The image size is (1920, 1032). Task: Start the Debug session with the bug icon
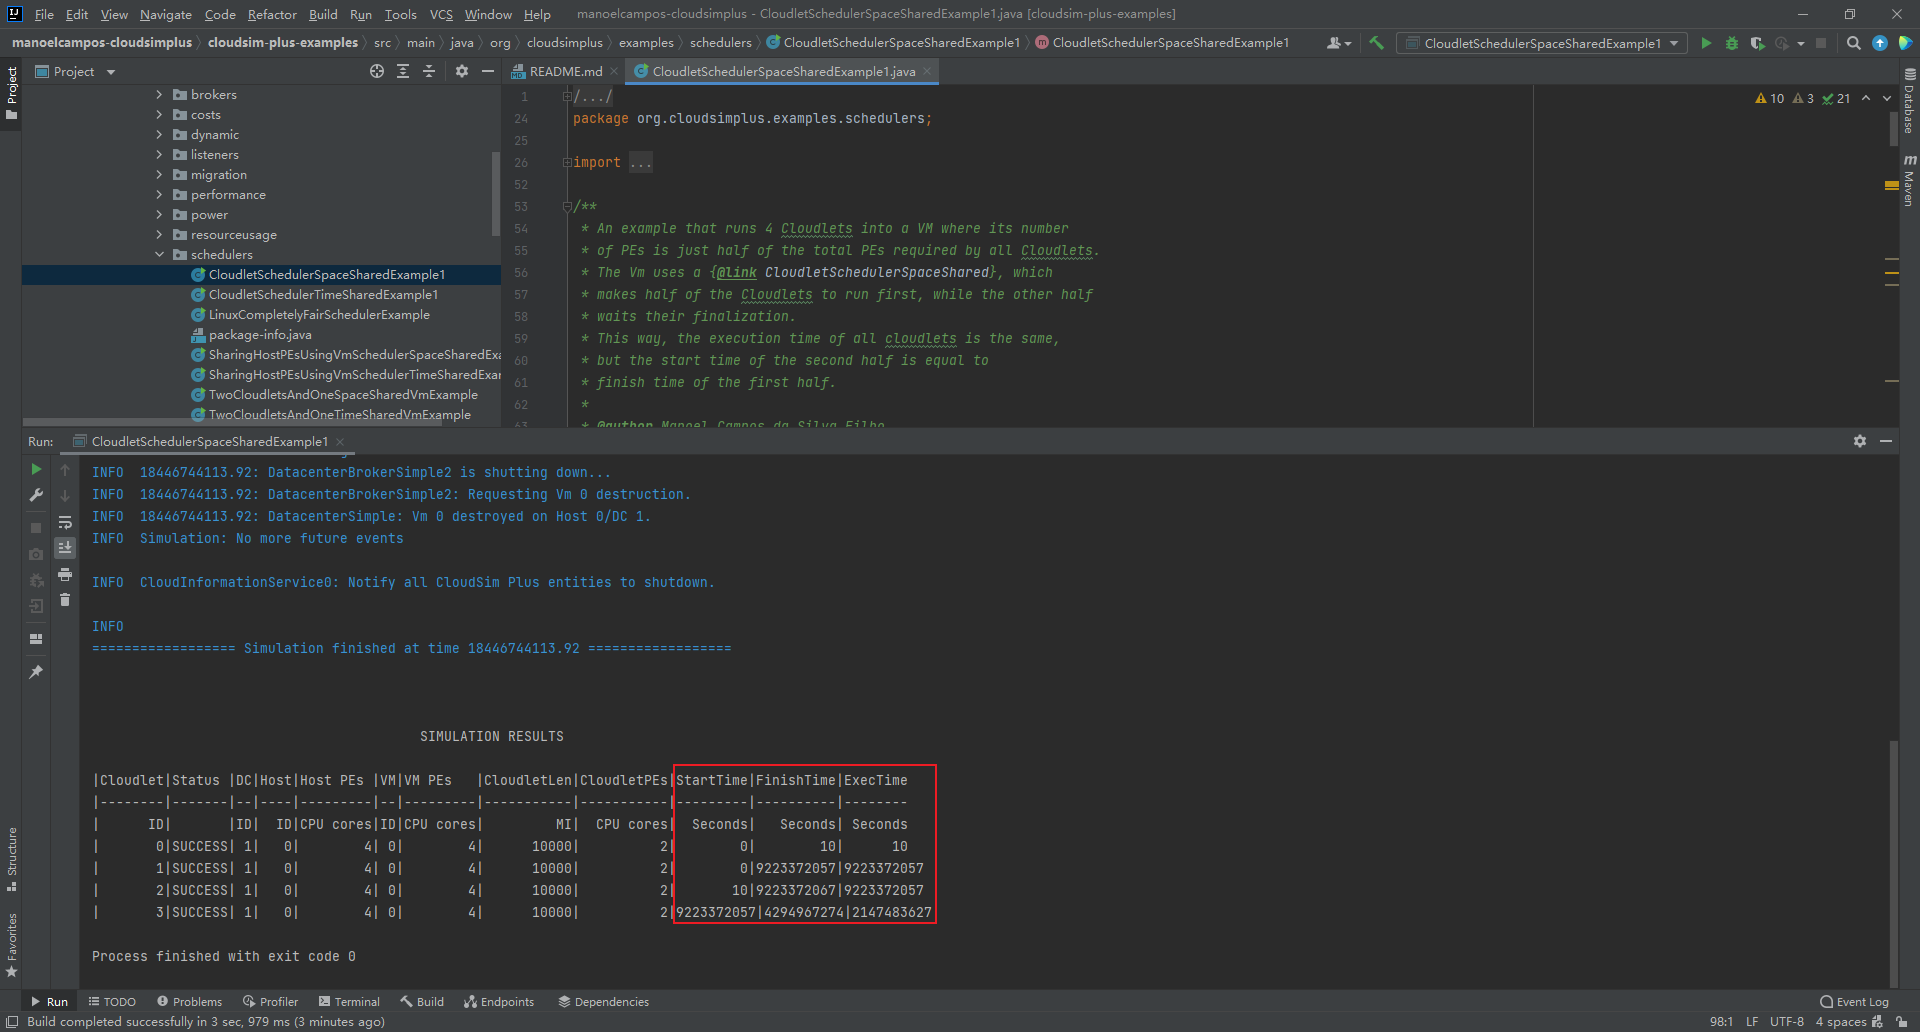pyautogui.click(x=1731, y=43)
